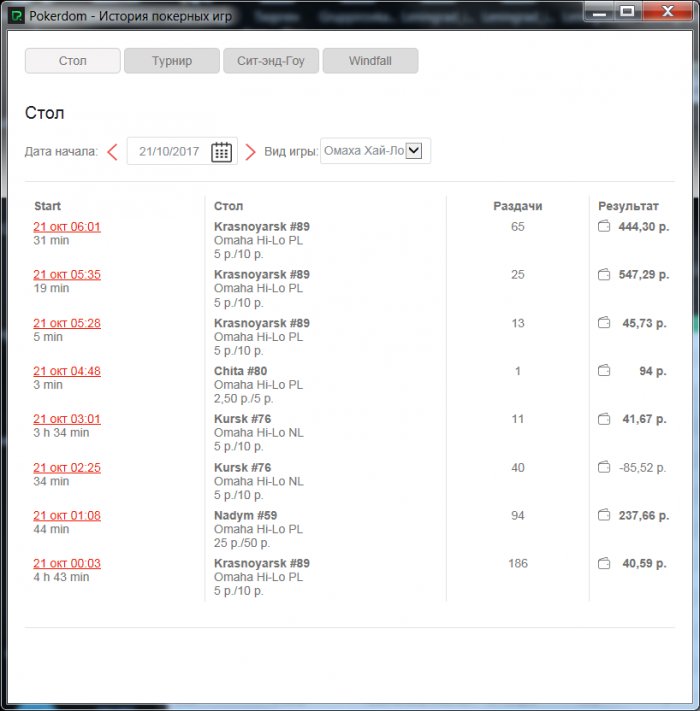Click the 25 hands count
The width and height of the screenshot is (700, 711).
pos(518,274)
